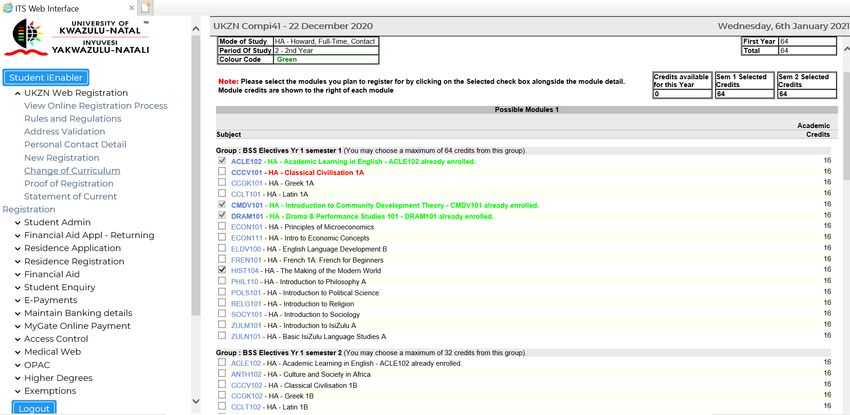Toggle the DRAM101 Drama checkbox
The image size is (850, 415).
222,216
